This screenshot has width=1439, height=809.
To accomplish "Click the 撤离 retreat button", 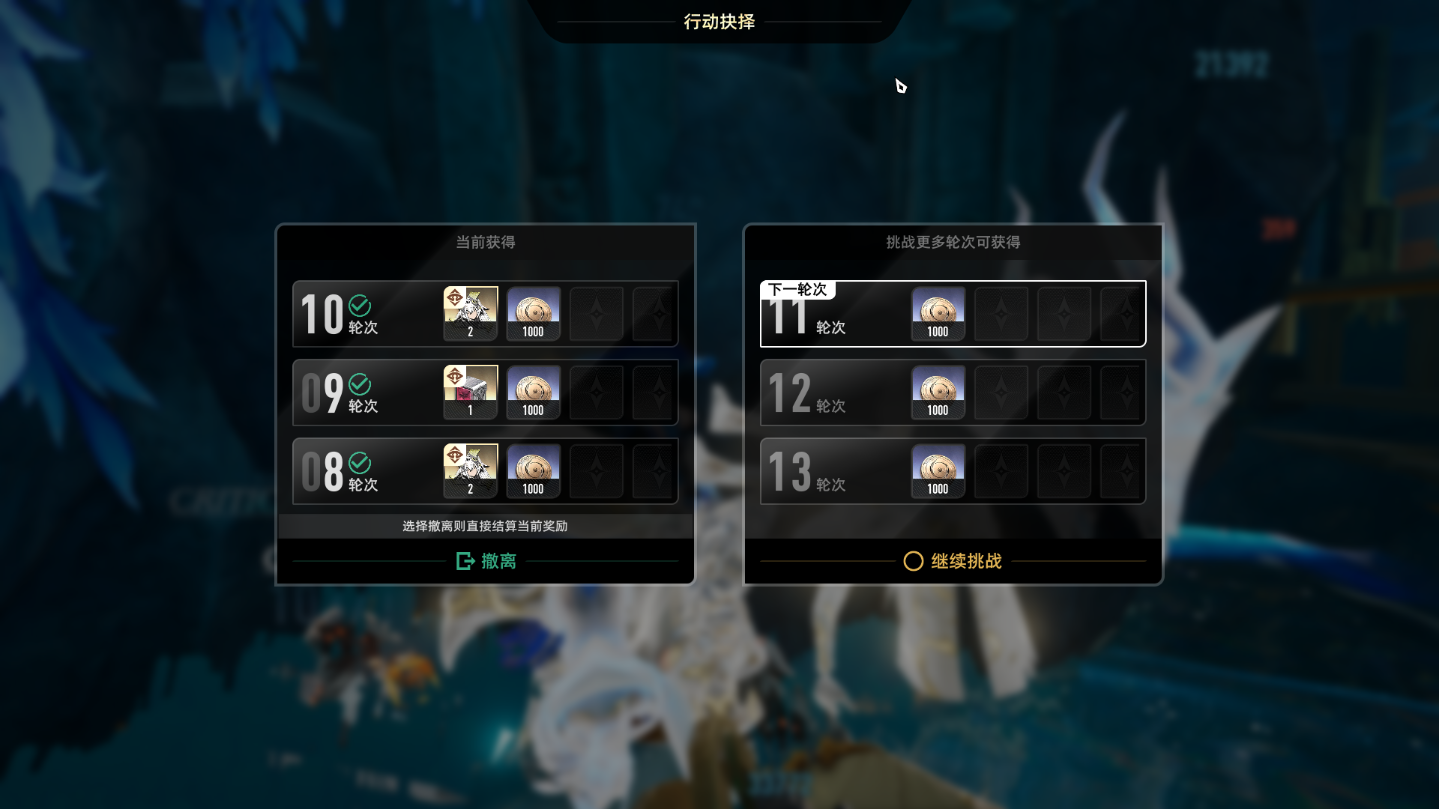I will pos(485,561).
